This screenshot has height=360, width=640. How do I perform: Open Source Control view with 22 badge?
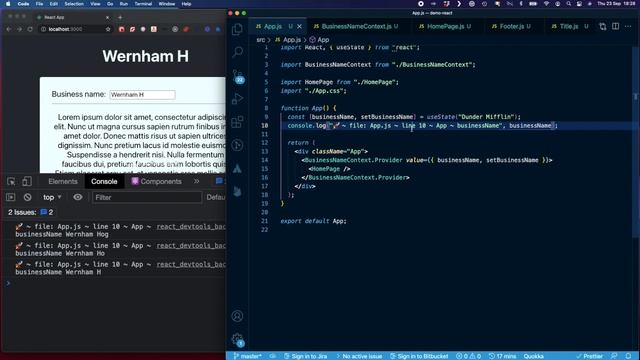238,76
